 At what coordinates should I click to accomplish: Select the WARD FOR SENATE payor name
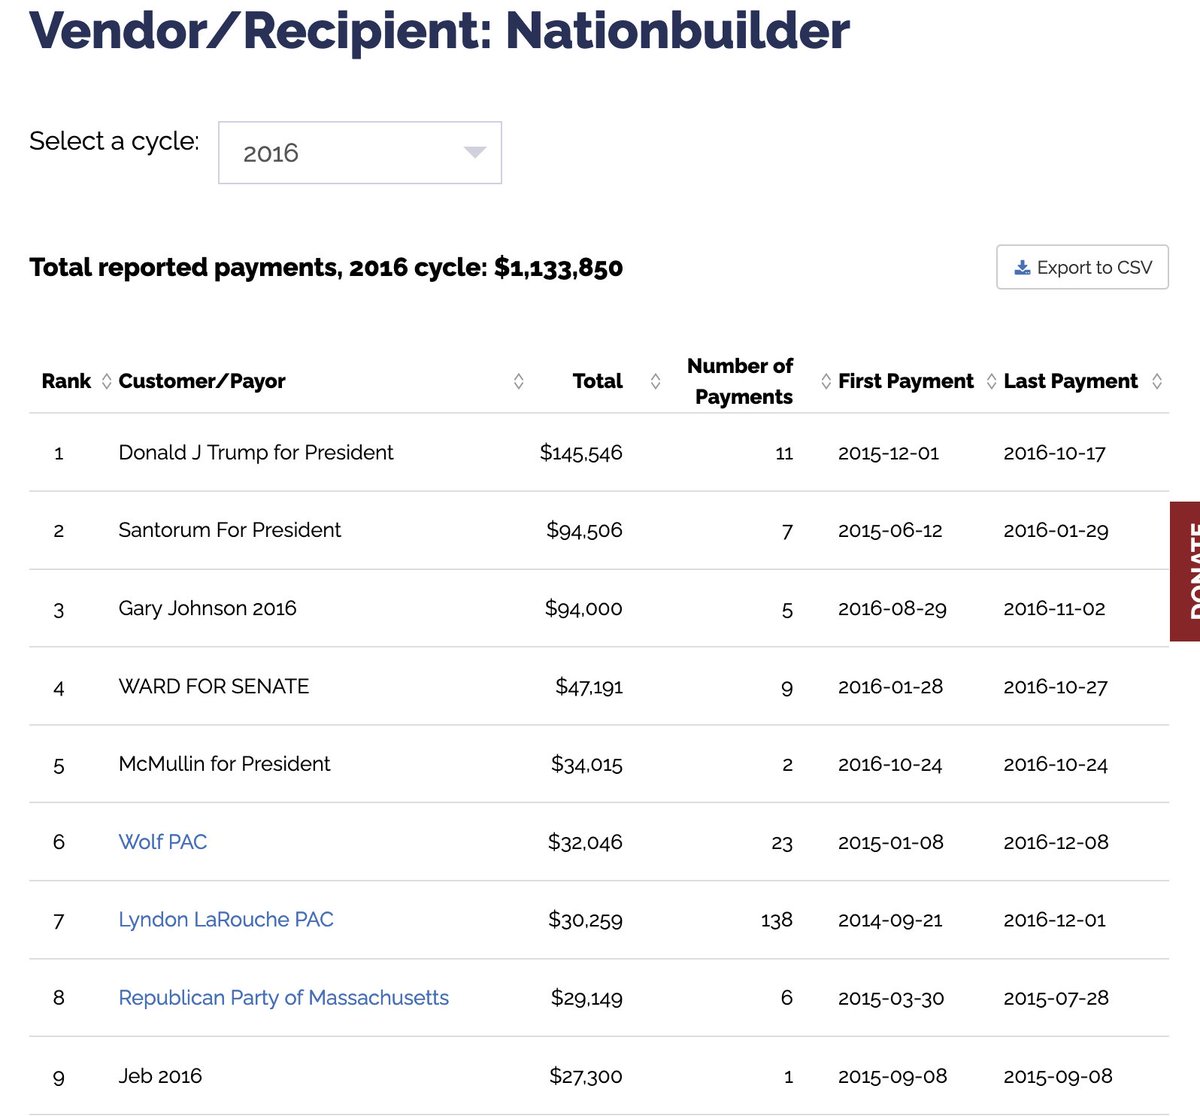coord(214,686)
